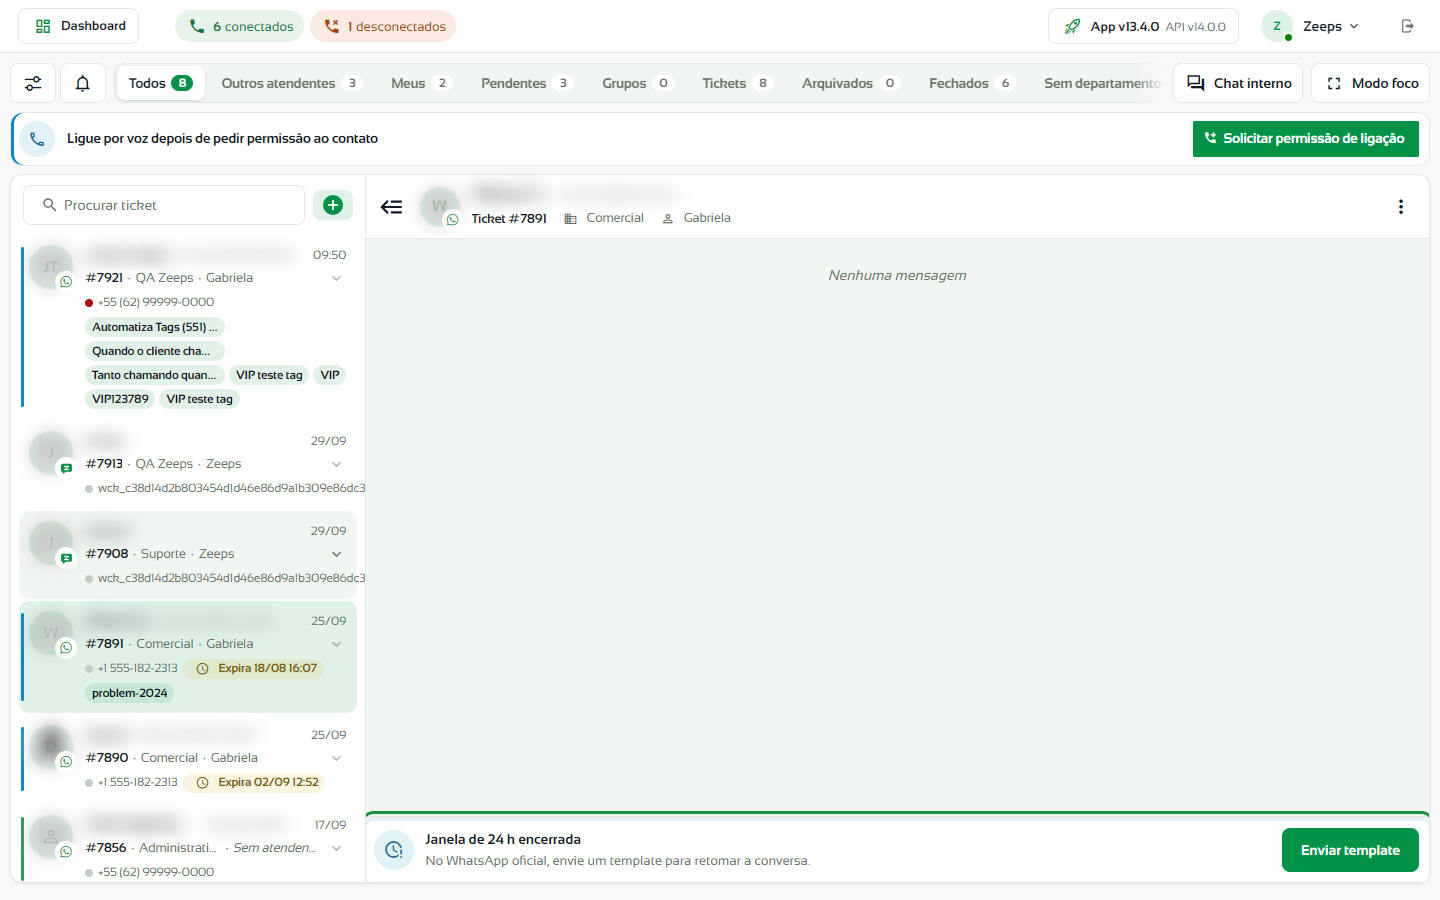Click the green add new ticket button
This screenshot has height=900, width=1440.
point(333,205)
